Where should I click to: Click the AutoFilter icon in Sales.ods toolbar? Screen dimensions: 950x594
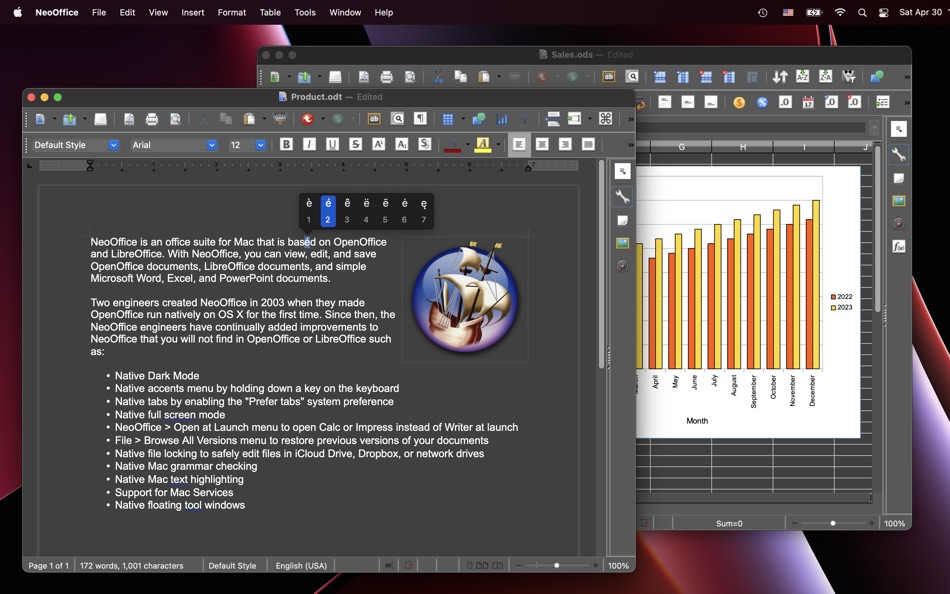click(849, 76)
